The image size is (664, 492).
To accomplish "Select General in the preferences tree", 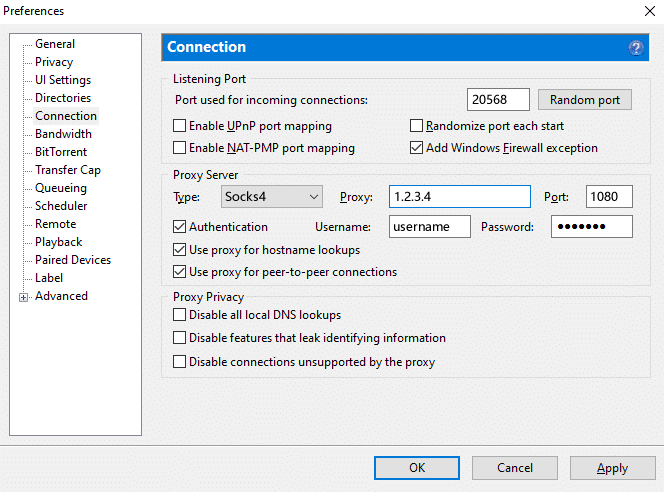I will [55, 44].
